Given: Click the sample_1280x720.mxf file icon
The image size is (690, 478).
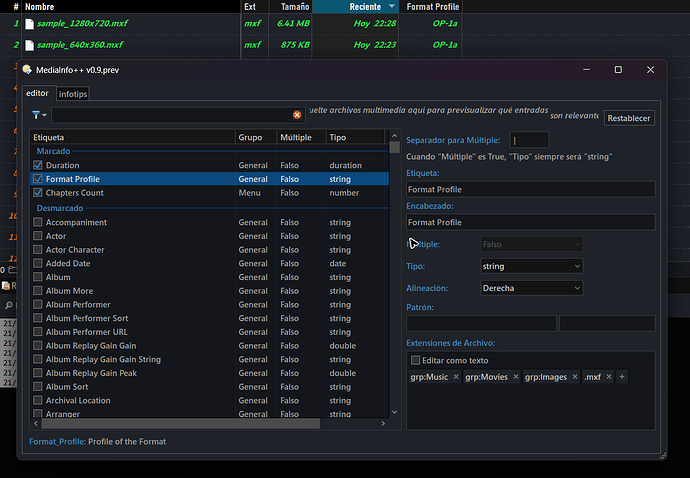Looking at the screenshot, I should 29,23.
